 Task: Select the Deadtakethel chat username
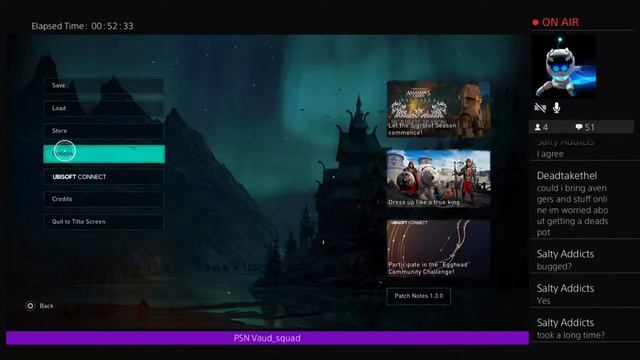click(567, 176)
